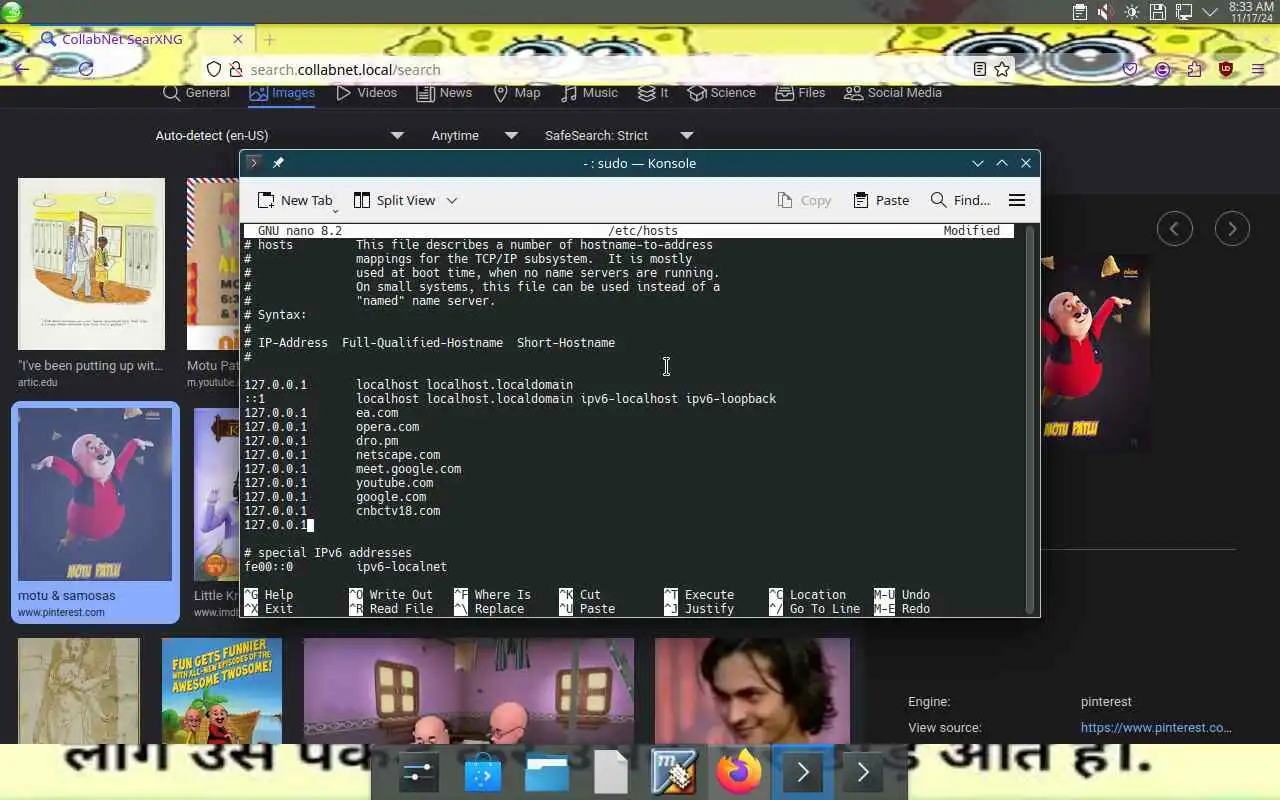This screenshot has height=800, width=1280.
Task: Open the Pocket toolbar icon
Action: [1130, 69]
